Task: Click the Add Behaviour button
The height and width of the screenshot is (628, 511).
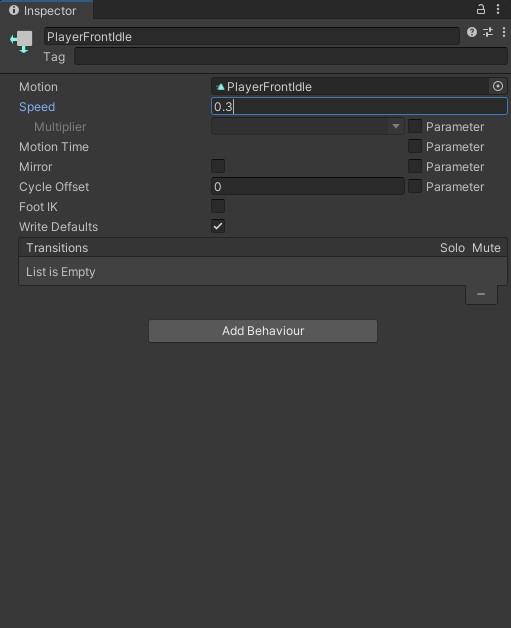Action: click(263, 331)
